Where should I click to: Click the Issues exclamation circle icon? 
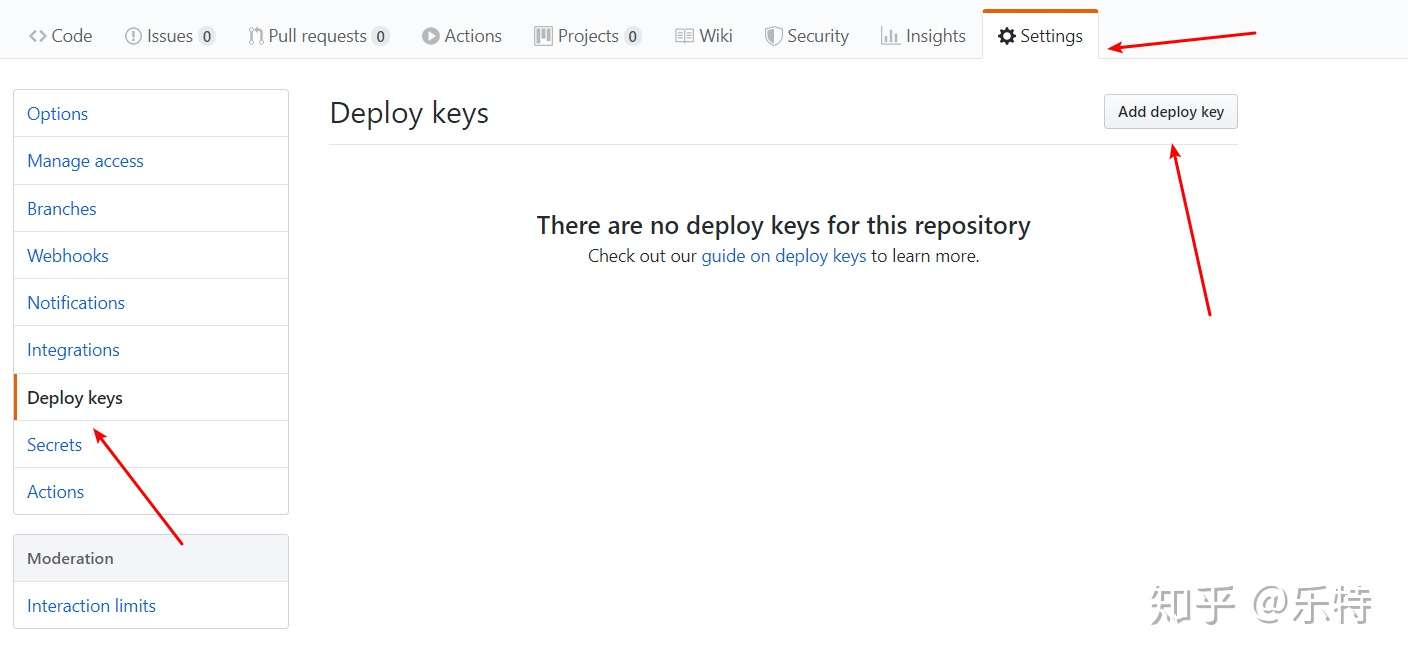[x=133, y=36]
